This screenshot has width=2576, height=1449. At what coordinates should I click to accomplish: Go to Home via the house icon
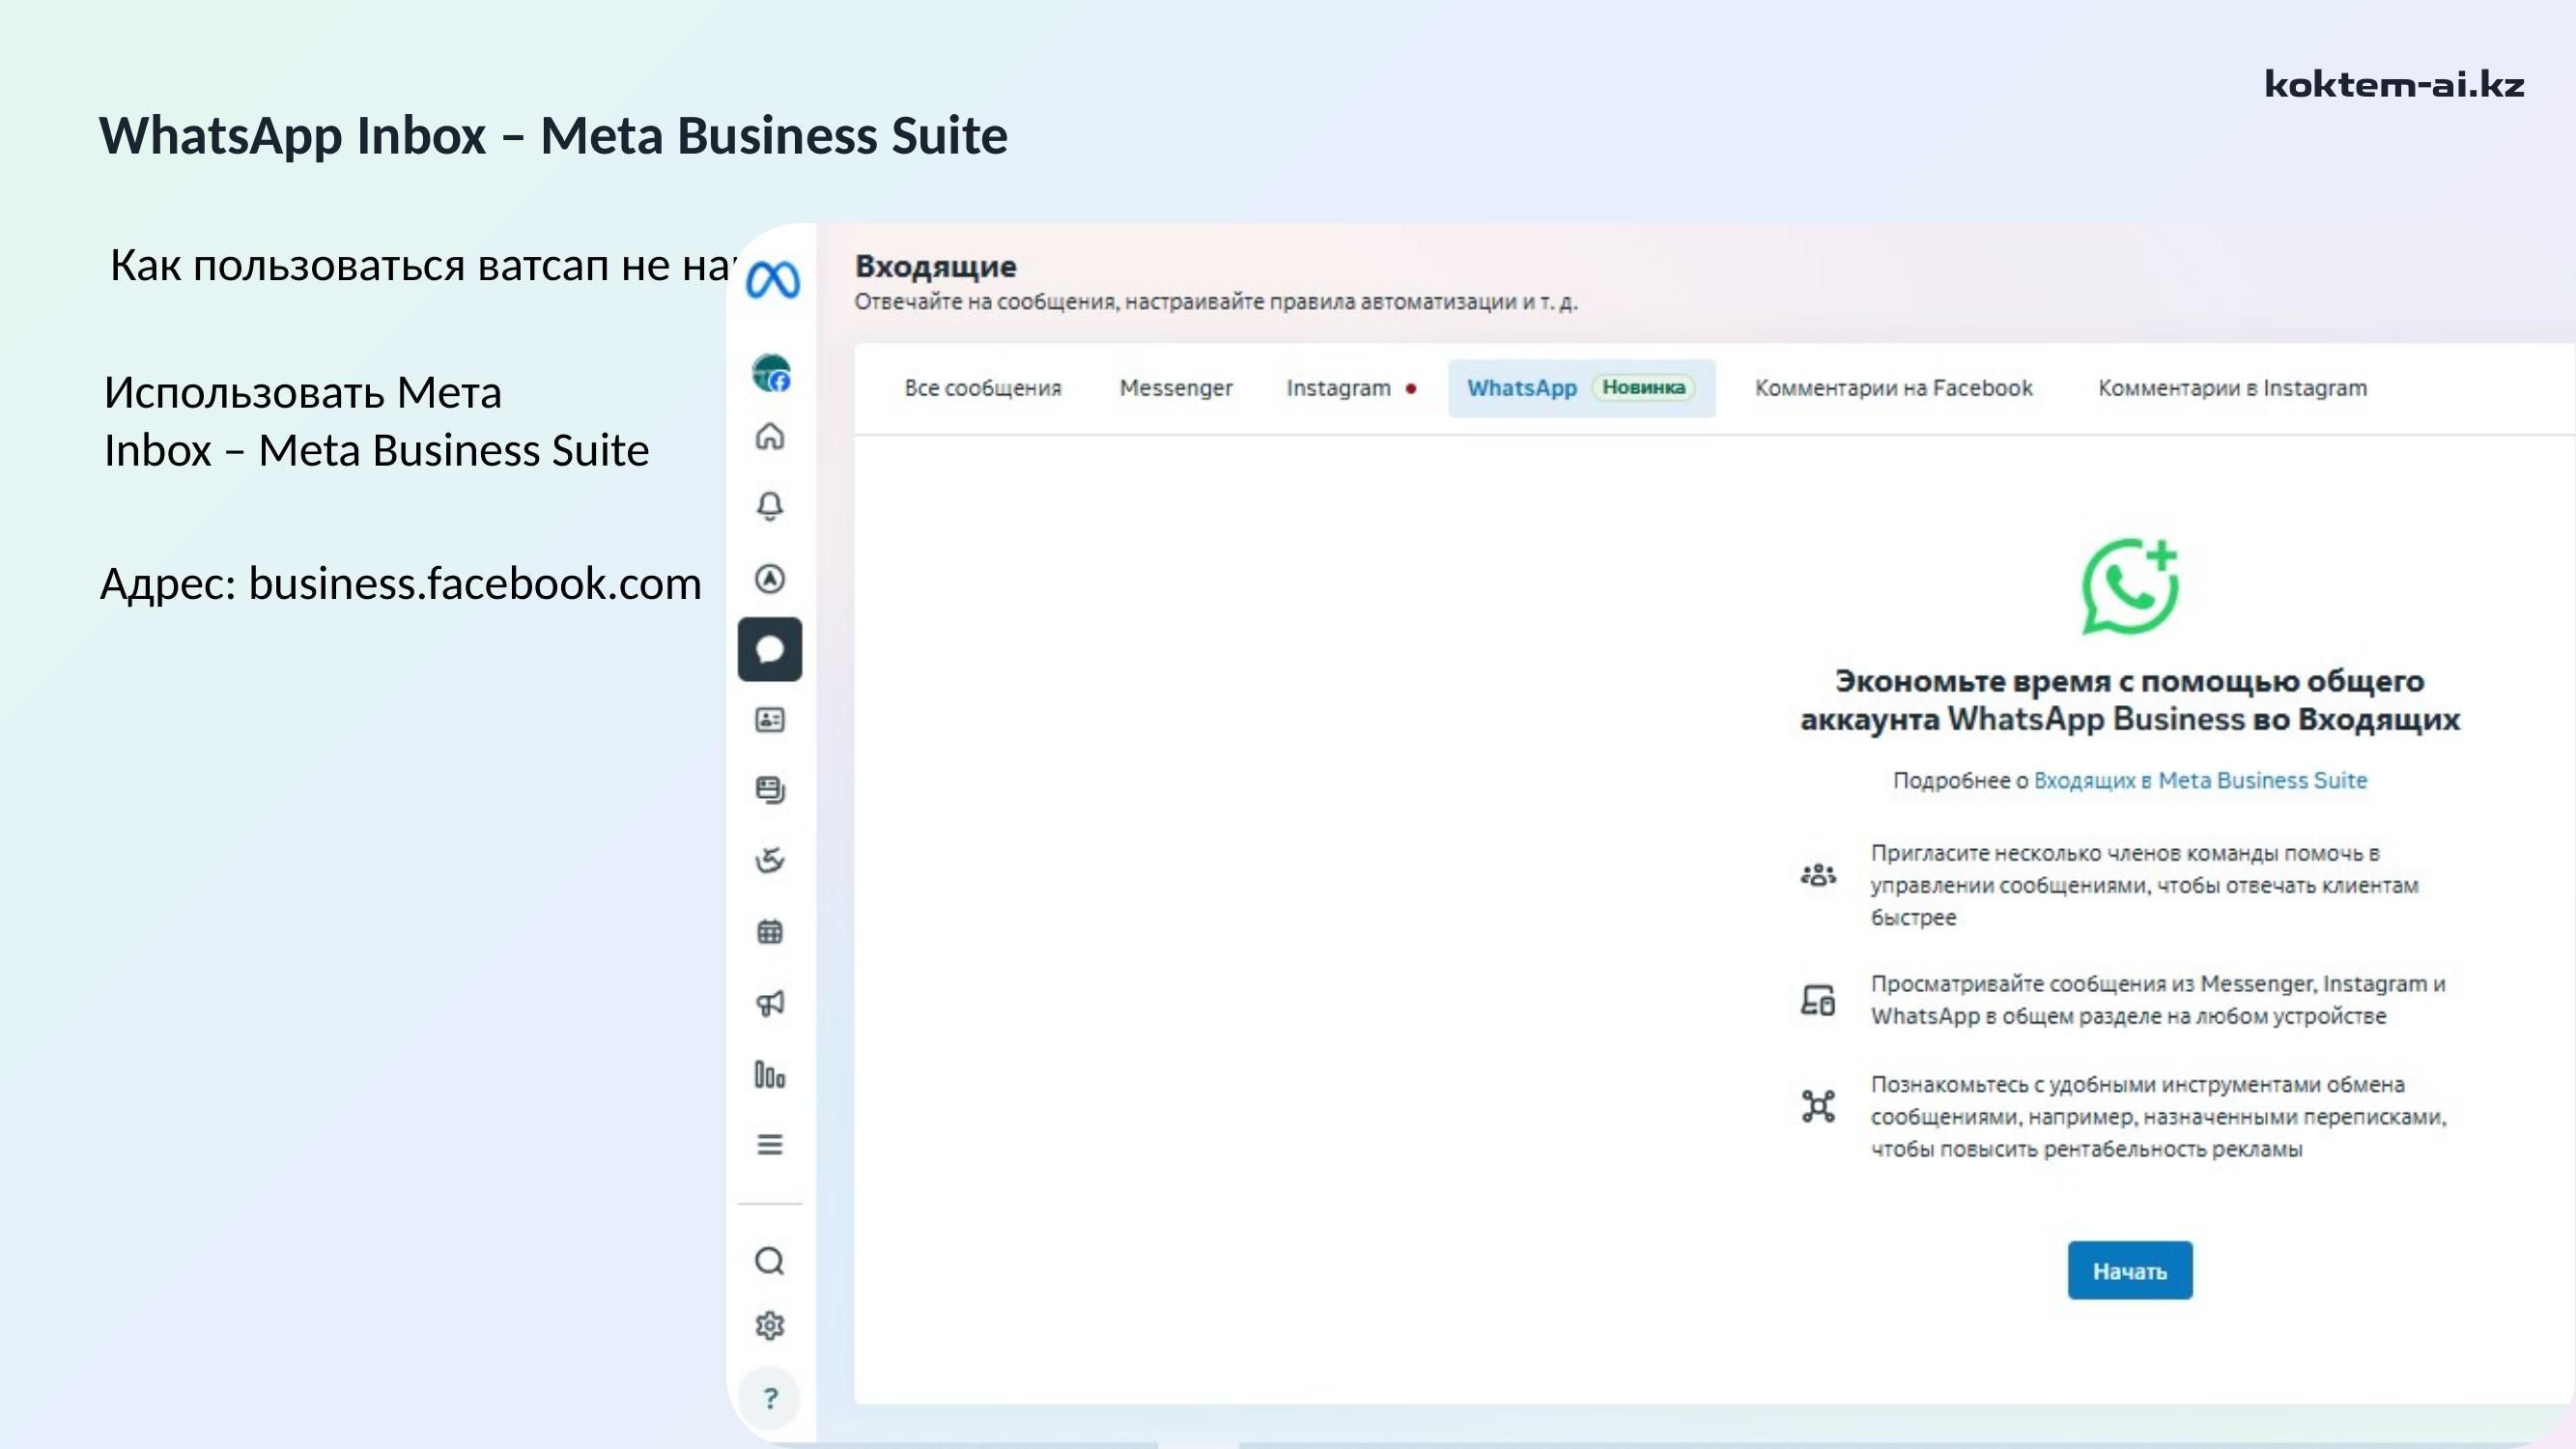[769, 436]
